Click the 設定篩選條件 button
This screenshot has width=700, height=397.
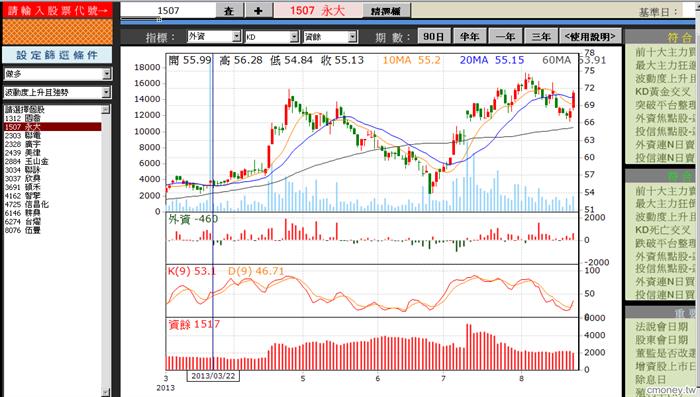point(57,55)
